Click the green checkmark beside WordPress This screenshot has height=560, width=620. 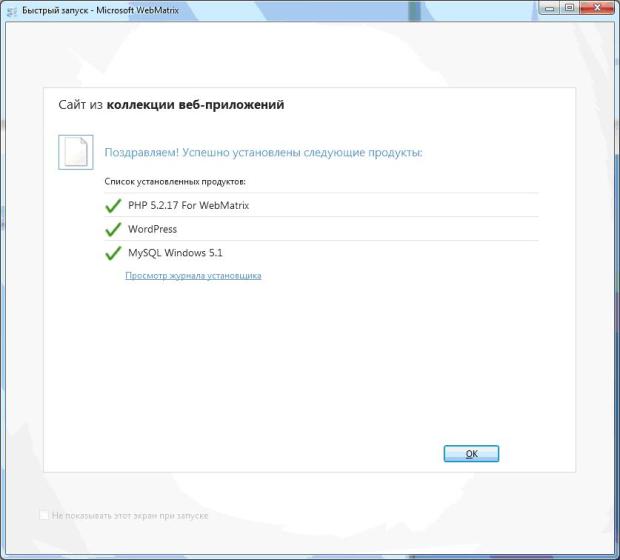pyautogui.click(x=113, y=229)
